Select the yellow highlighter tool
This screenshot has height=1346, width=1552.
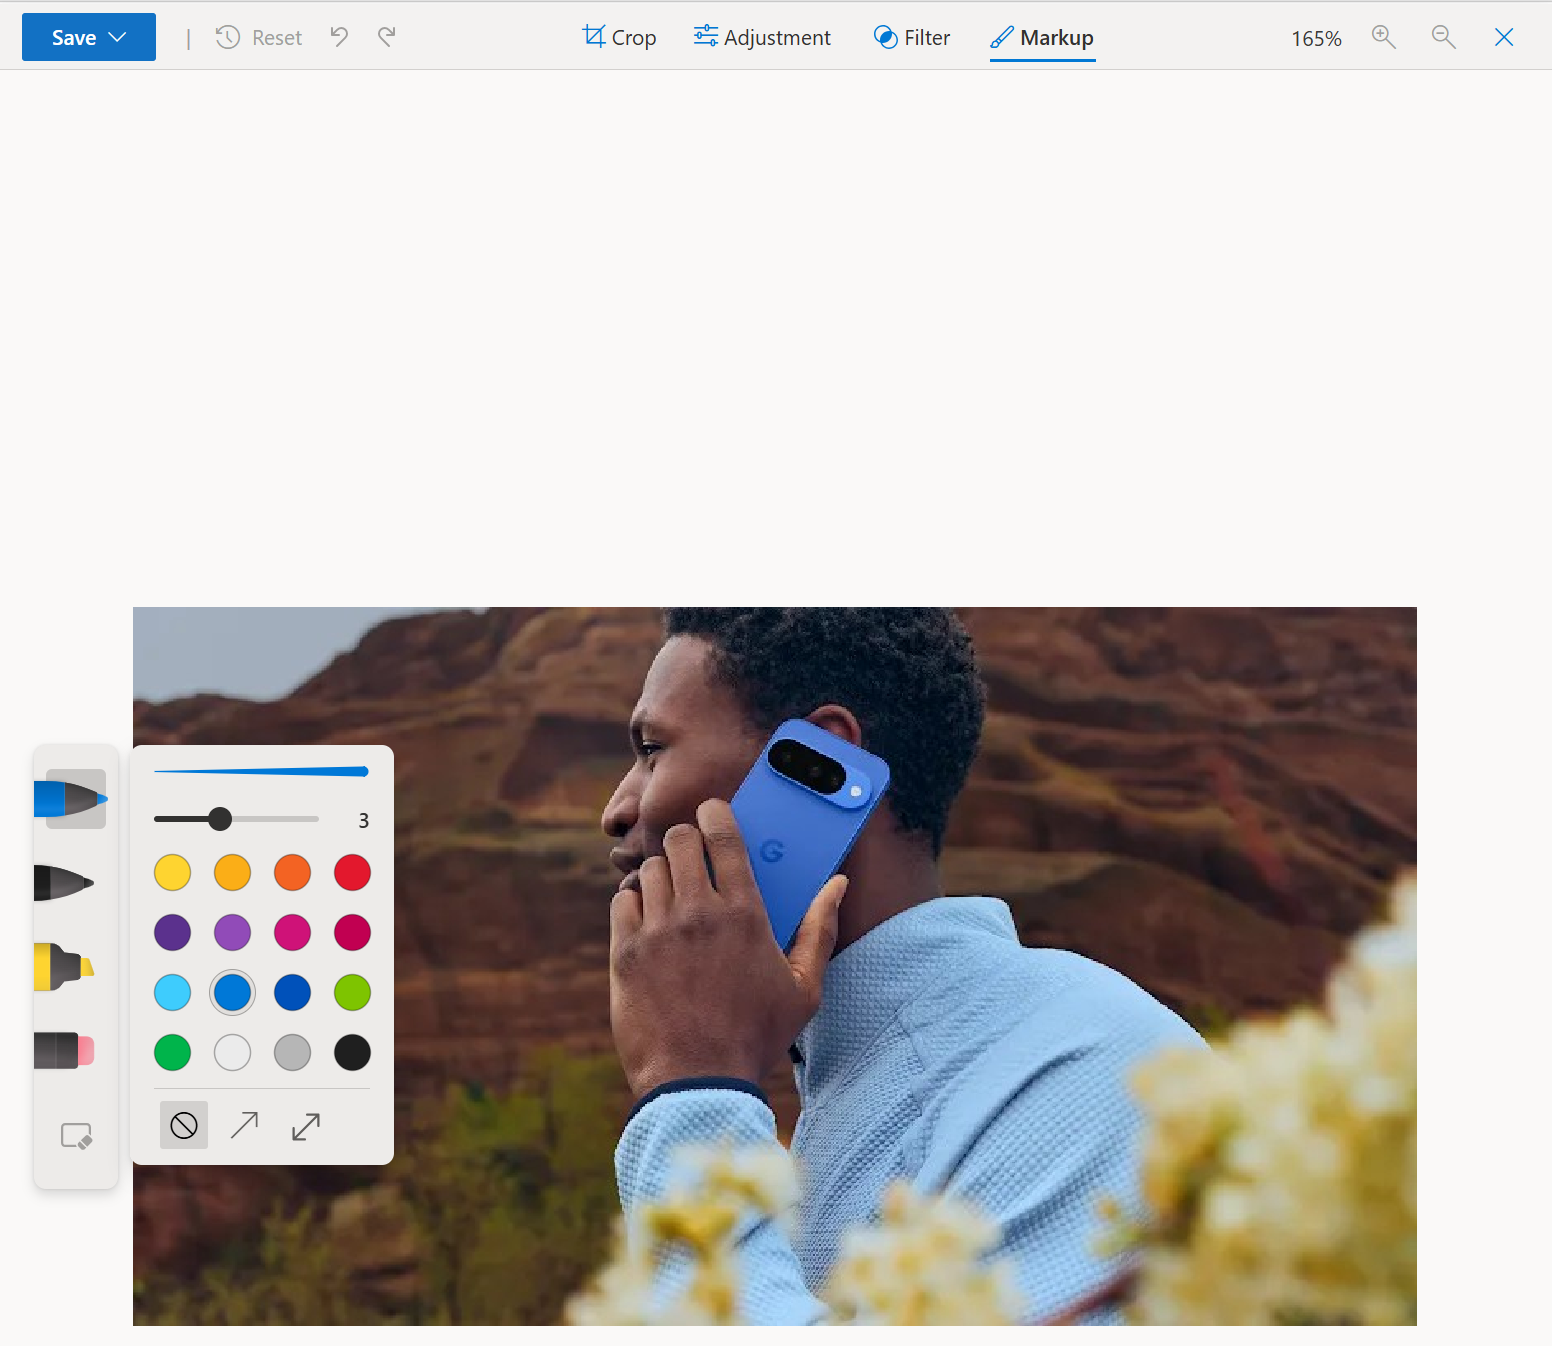point(66,967)
